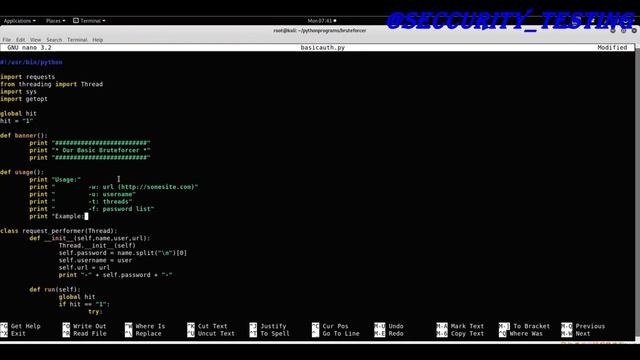640x360 pixels.
Task: Click the 'import getopt' line
Action: [24, 99]
